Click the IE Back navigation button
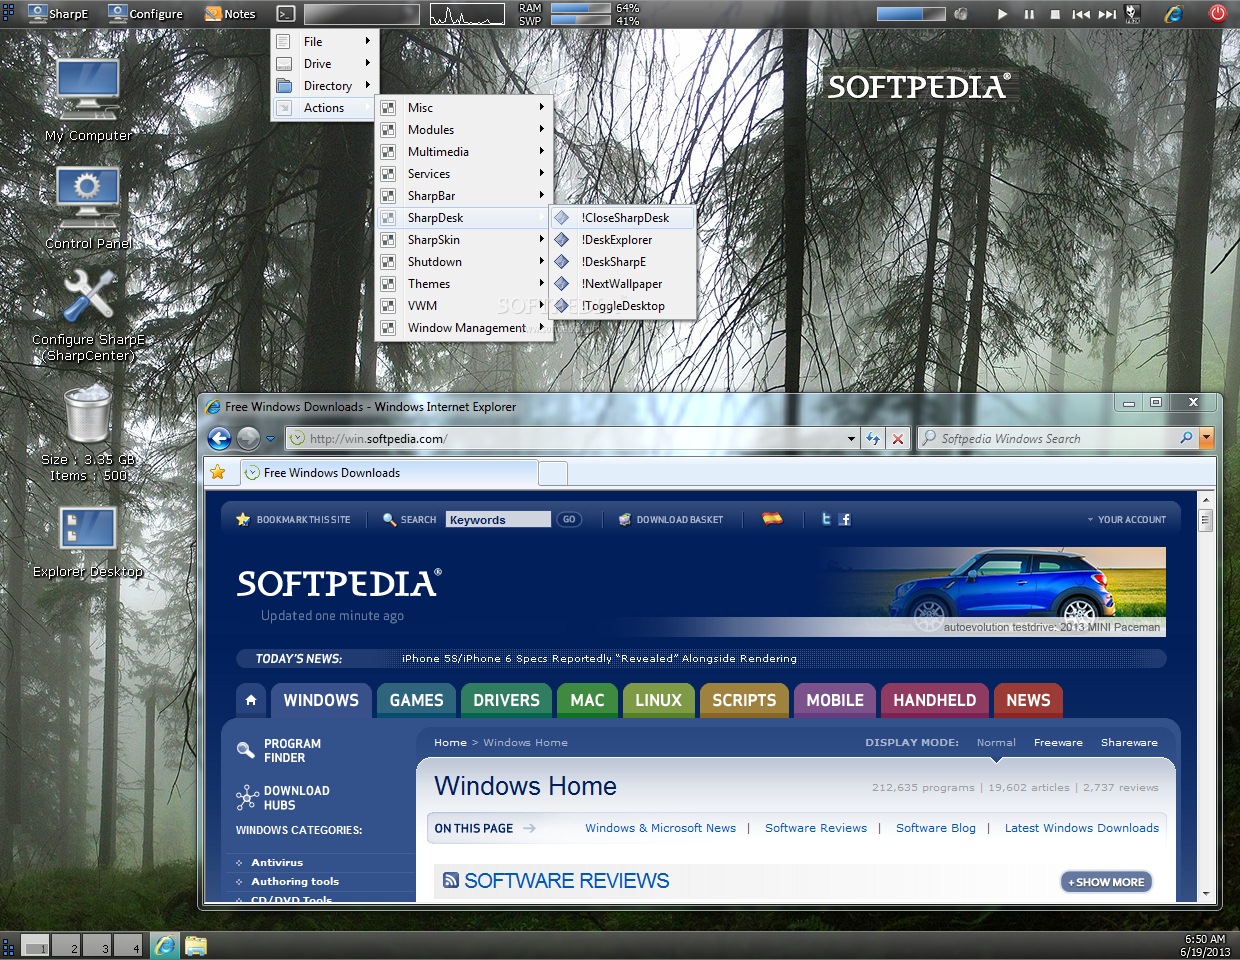 (219, 438)
